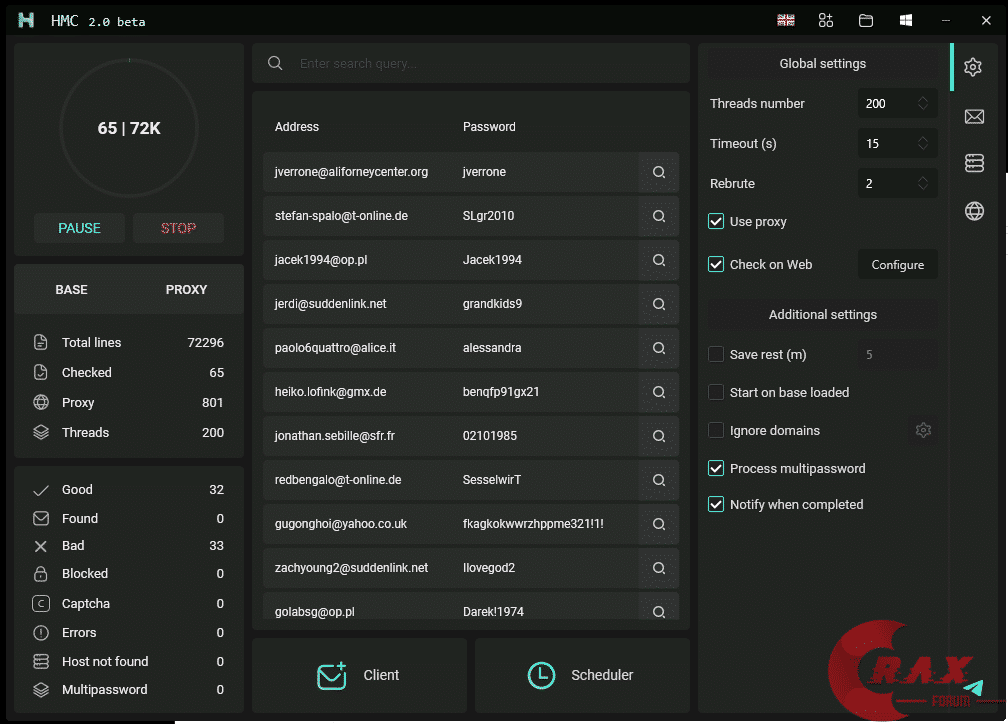Adjust the Threads number stepper arrows
Viewport: 1008px width, 724px height.
point(923,103)
